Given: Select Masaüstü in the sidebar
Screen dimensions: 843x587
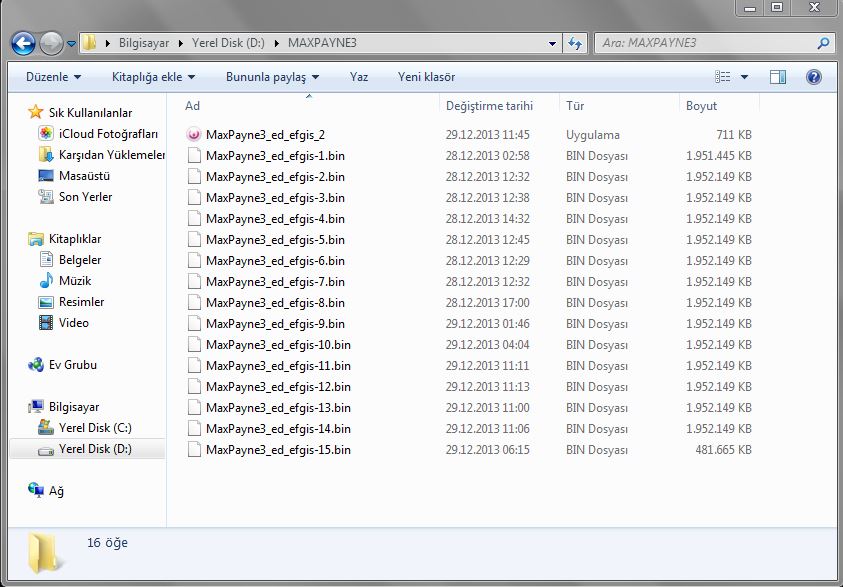Looking at the screenshot, I should (74, 176).
